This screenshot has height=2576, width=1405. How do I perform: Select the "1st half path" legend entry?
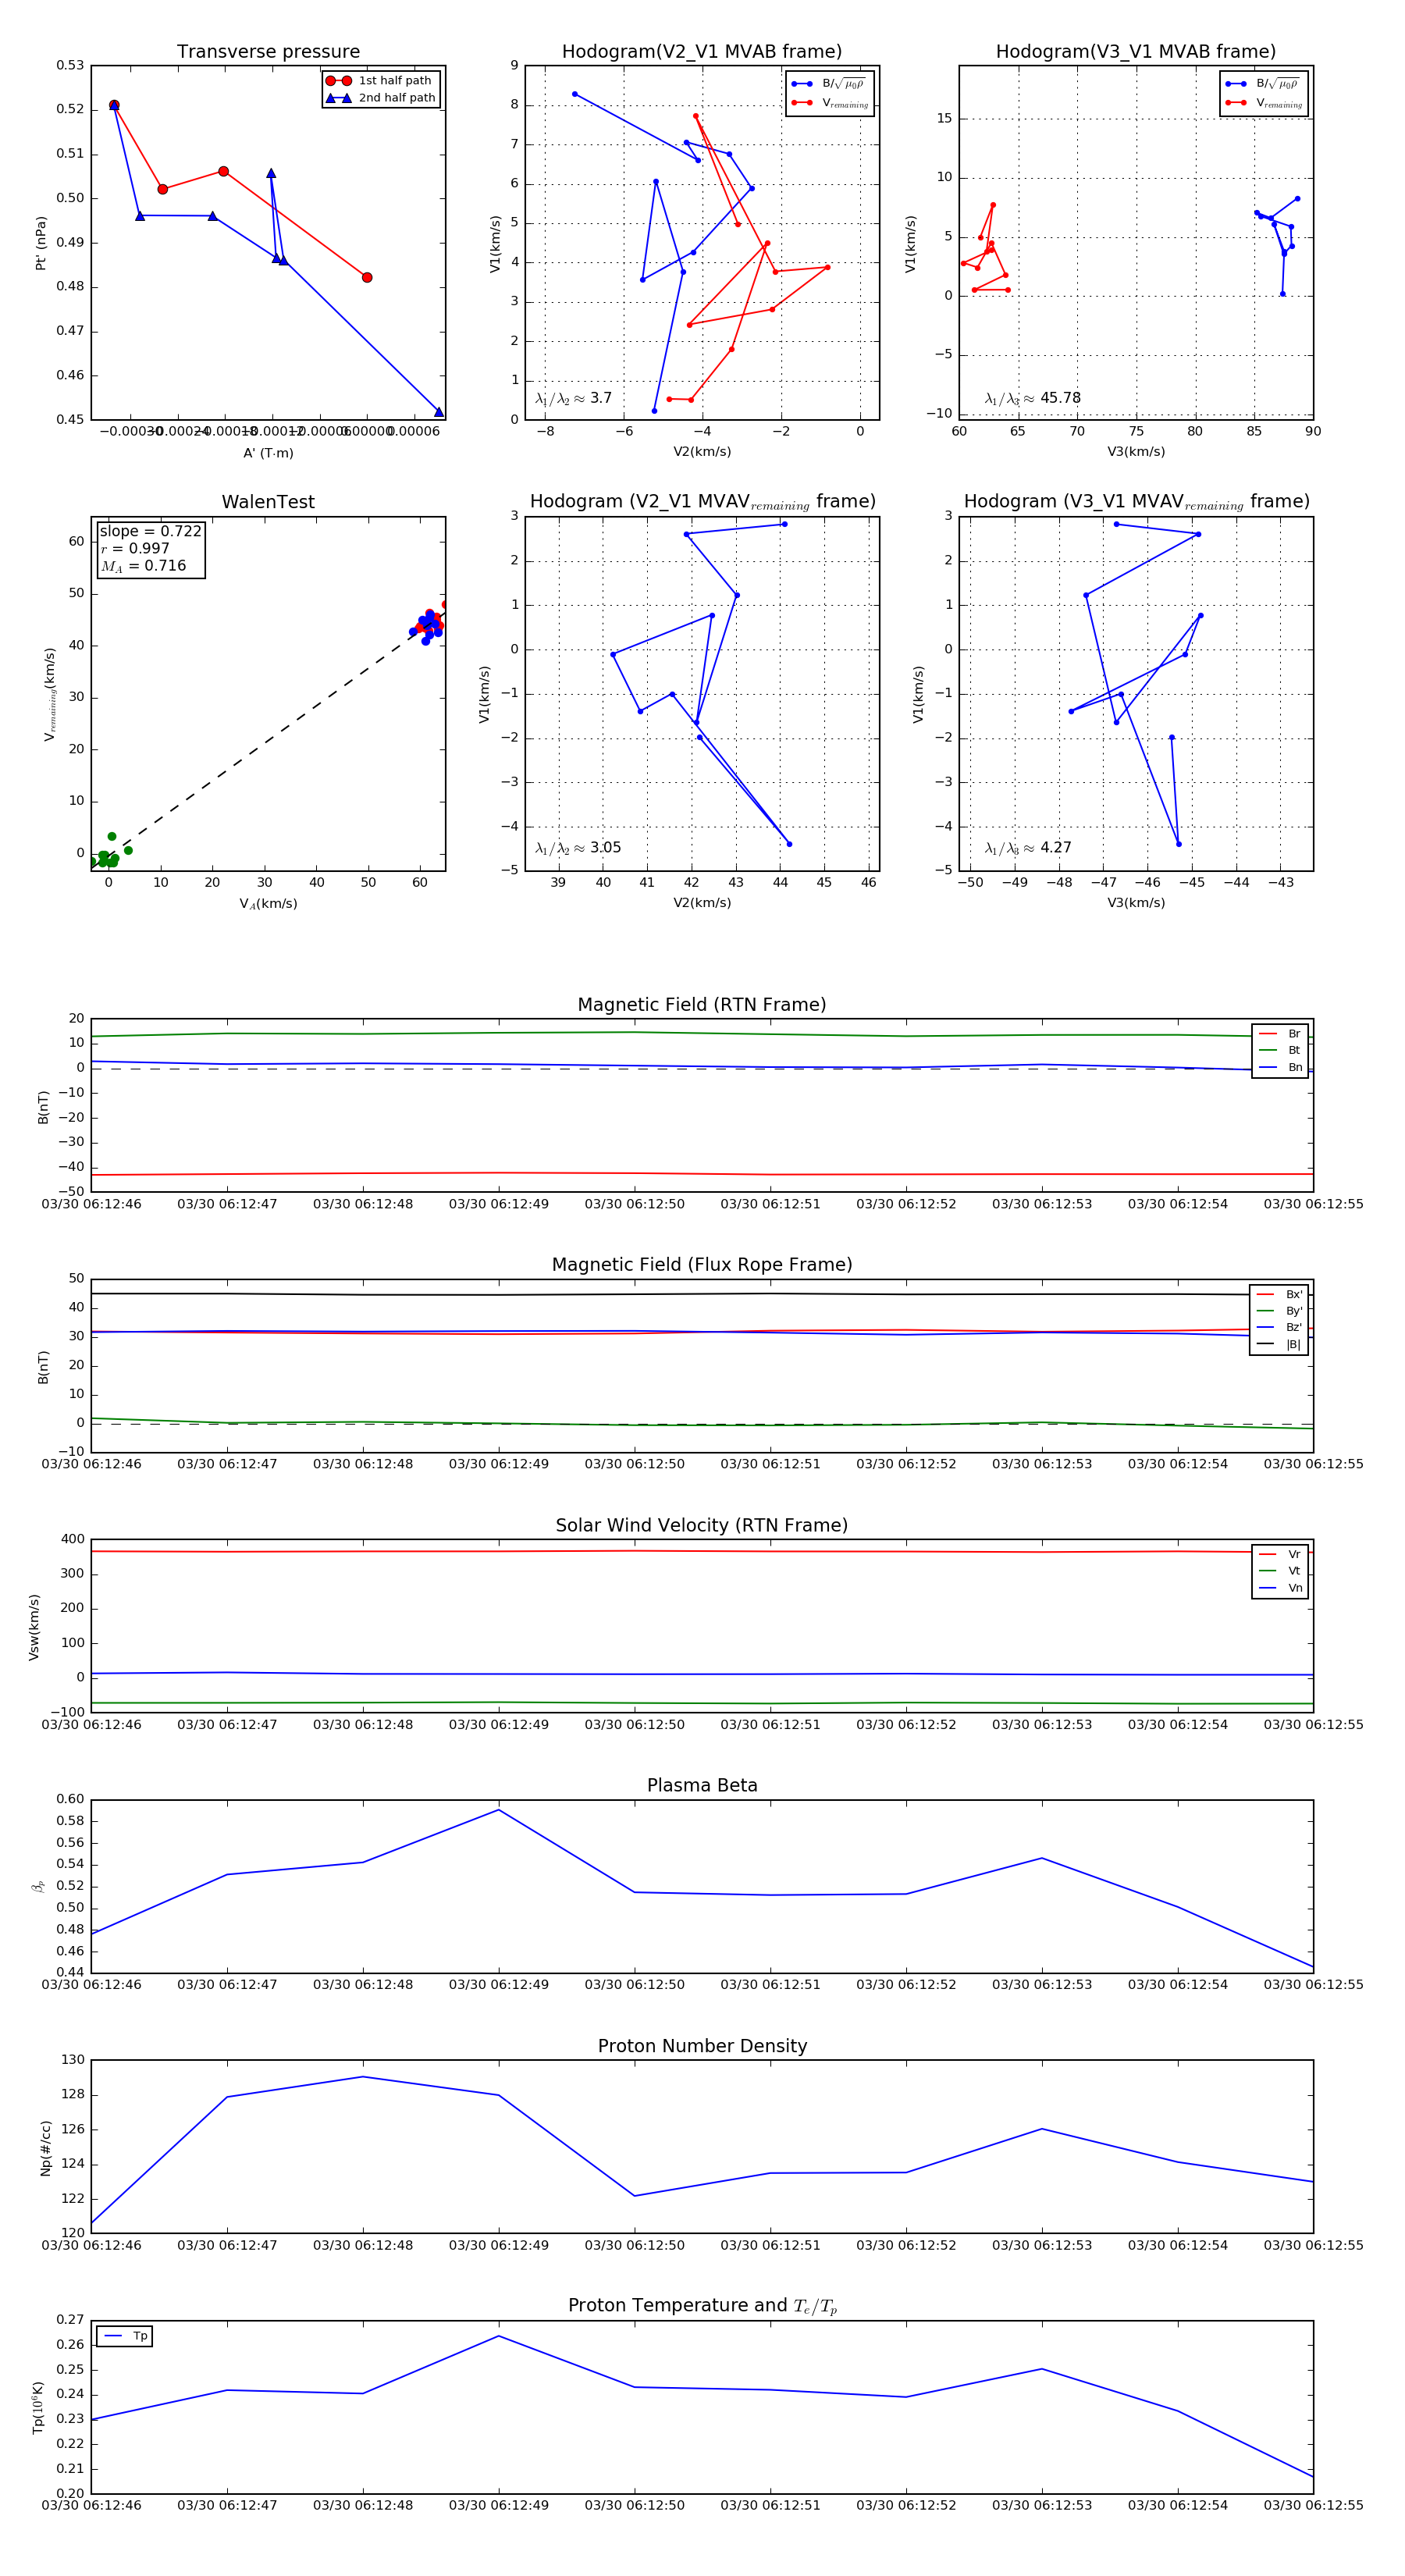click(381, 81)
